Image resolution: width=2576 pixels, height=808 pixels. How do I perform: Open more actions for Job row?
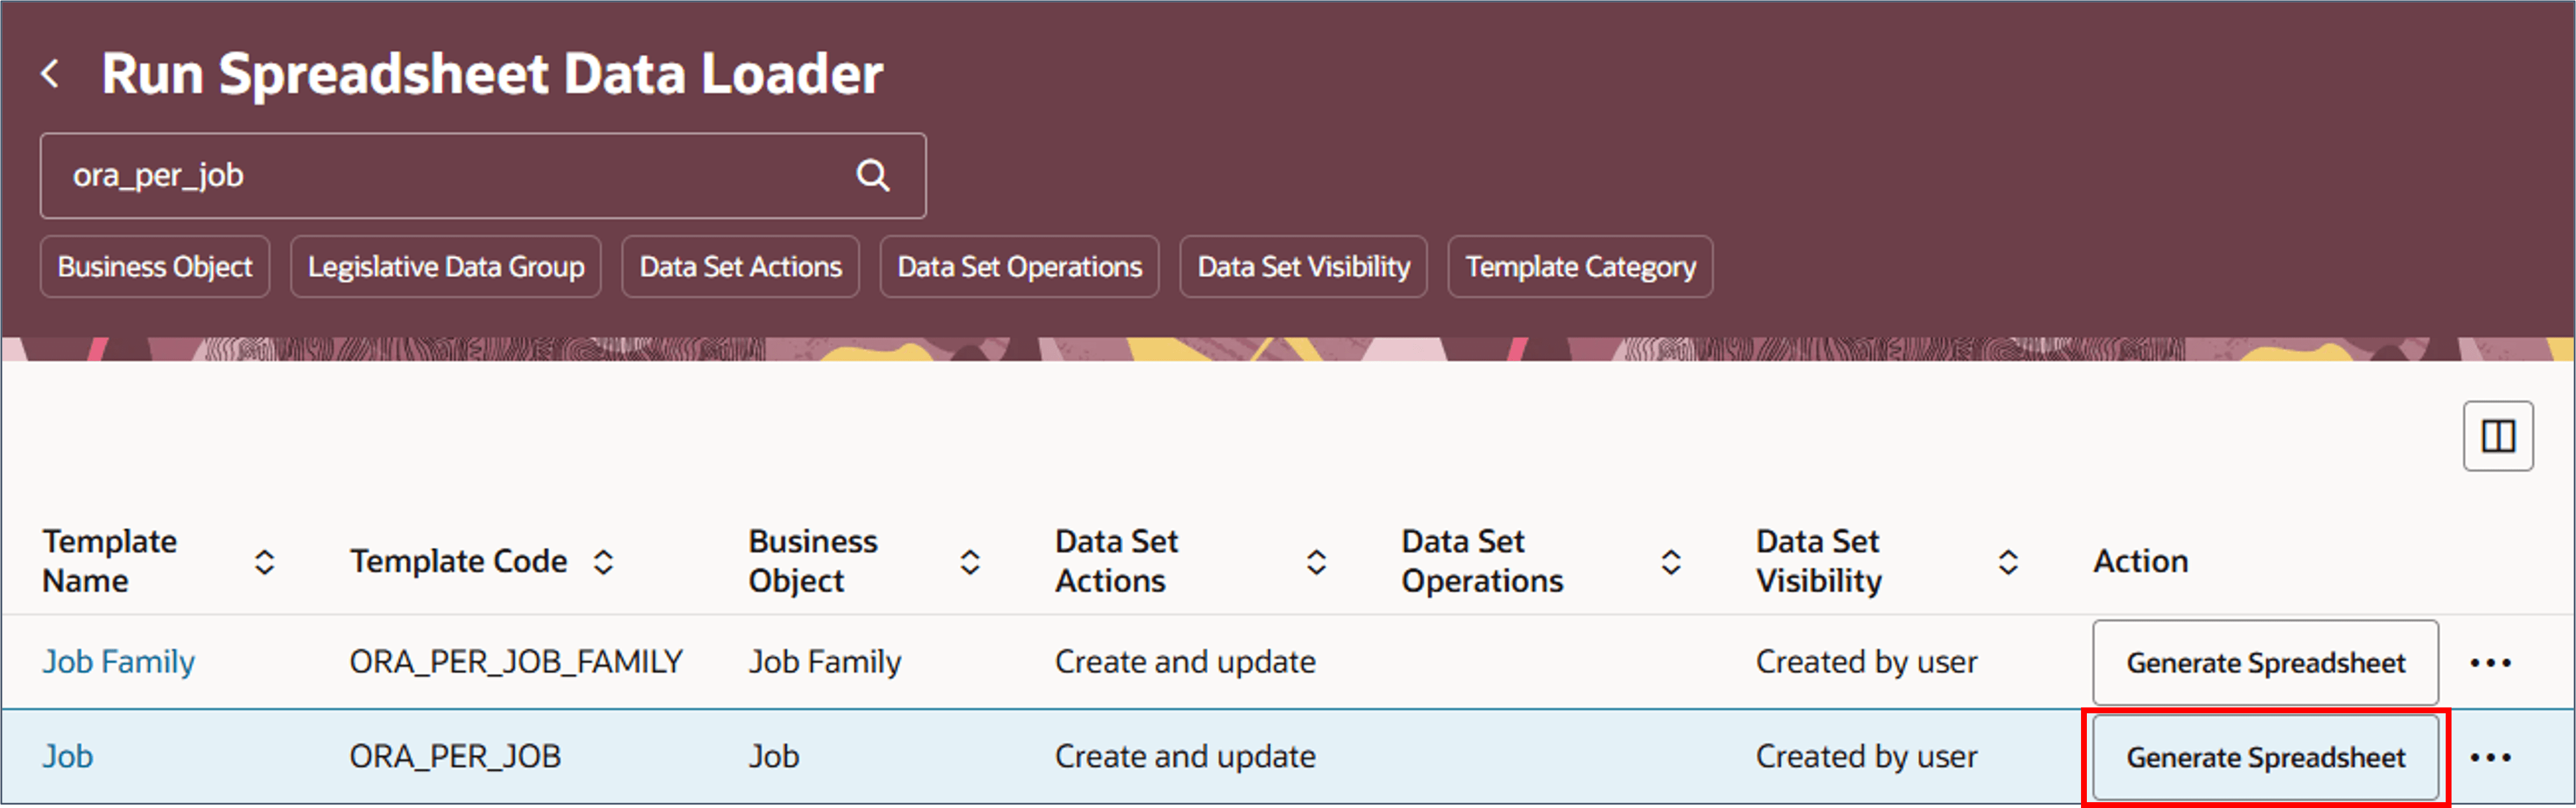pos(2489,758)
